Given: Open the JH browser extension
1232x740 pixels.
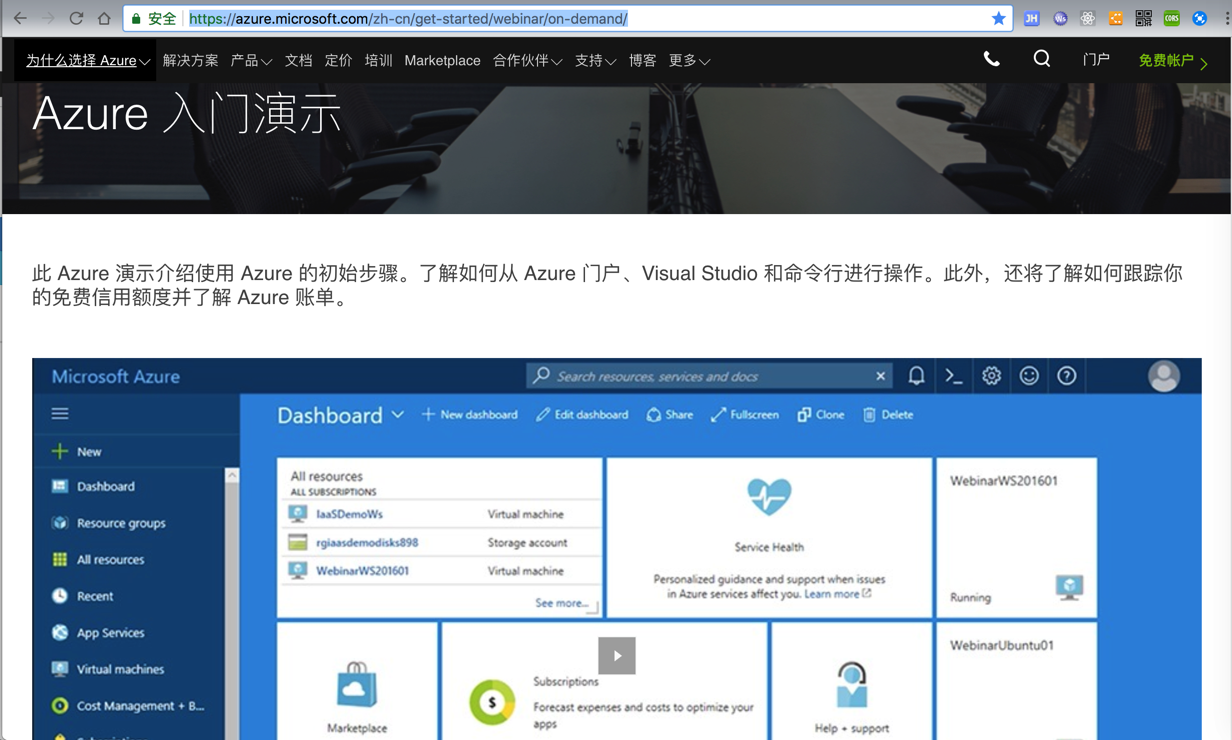Looking at the screenshot, I should coord(1032,18).
